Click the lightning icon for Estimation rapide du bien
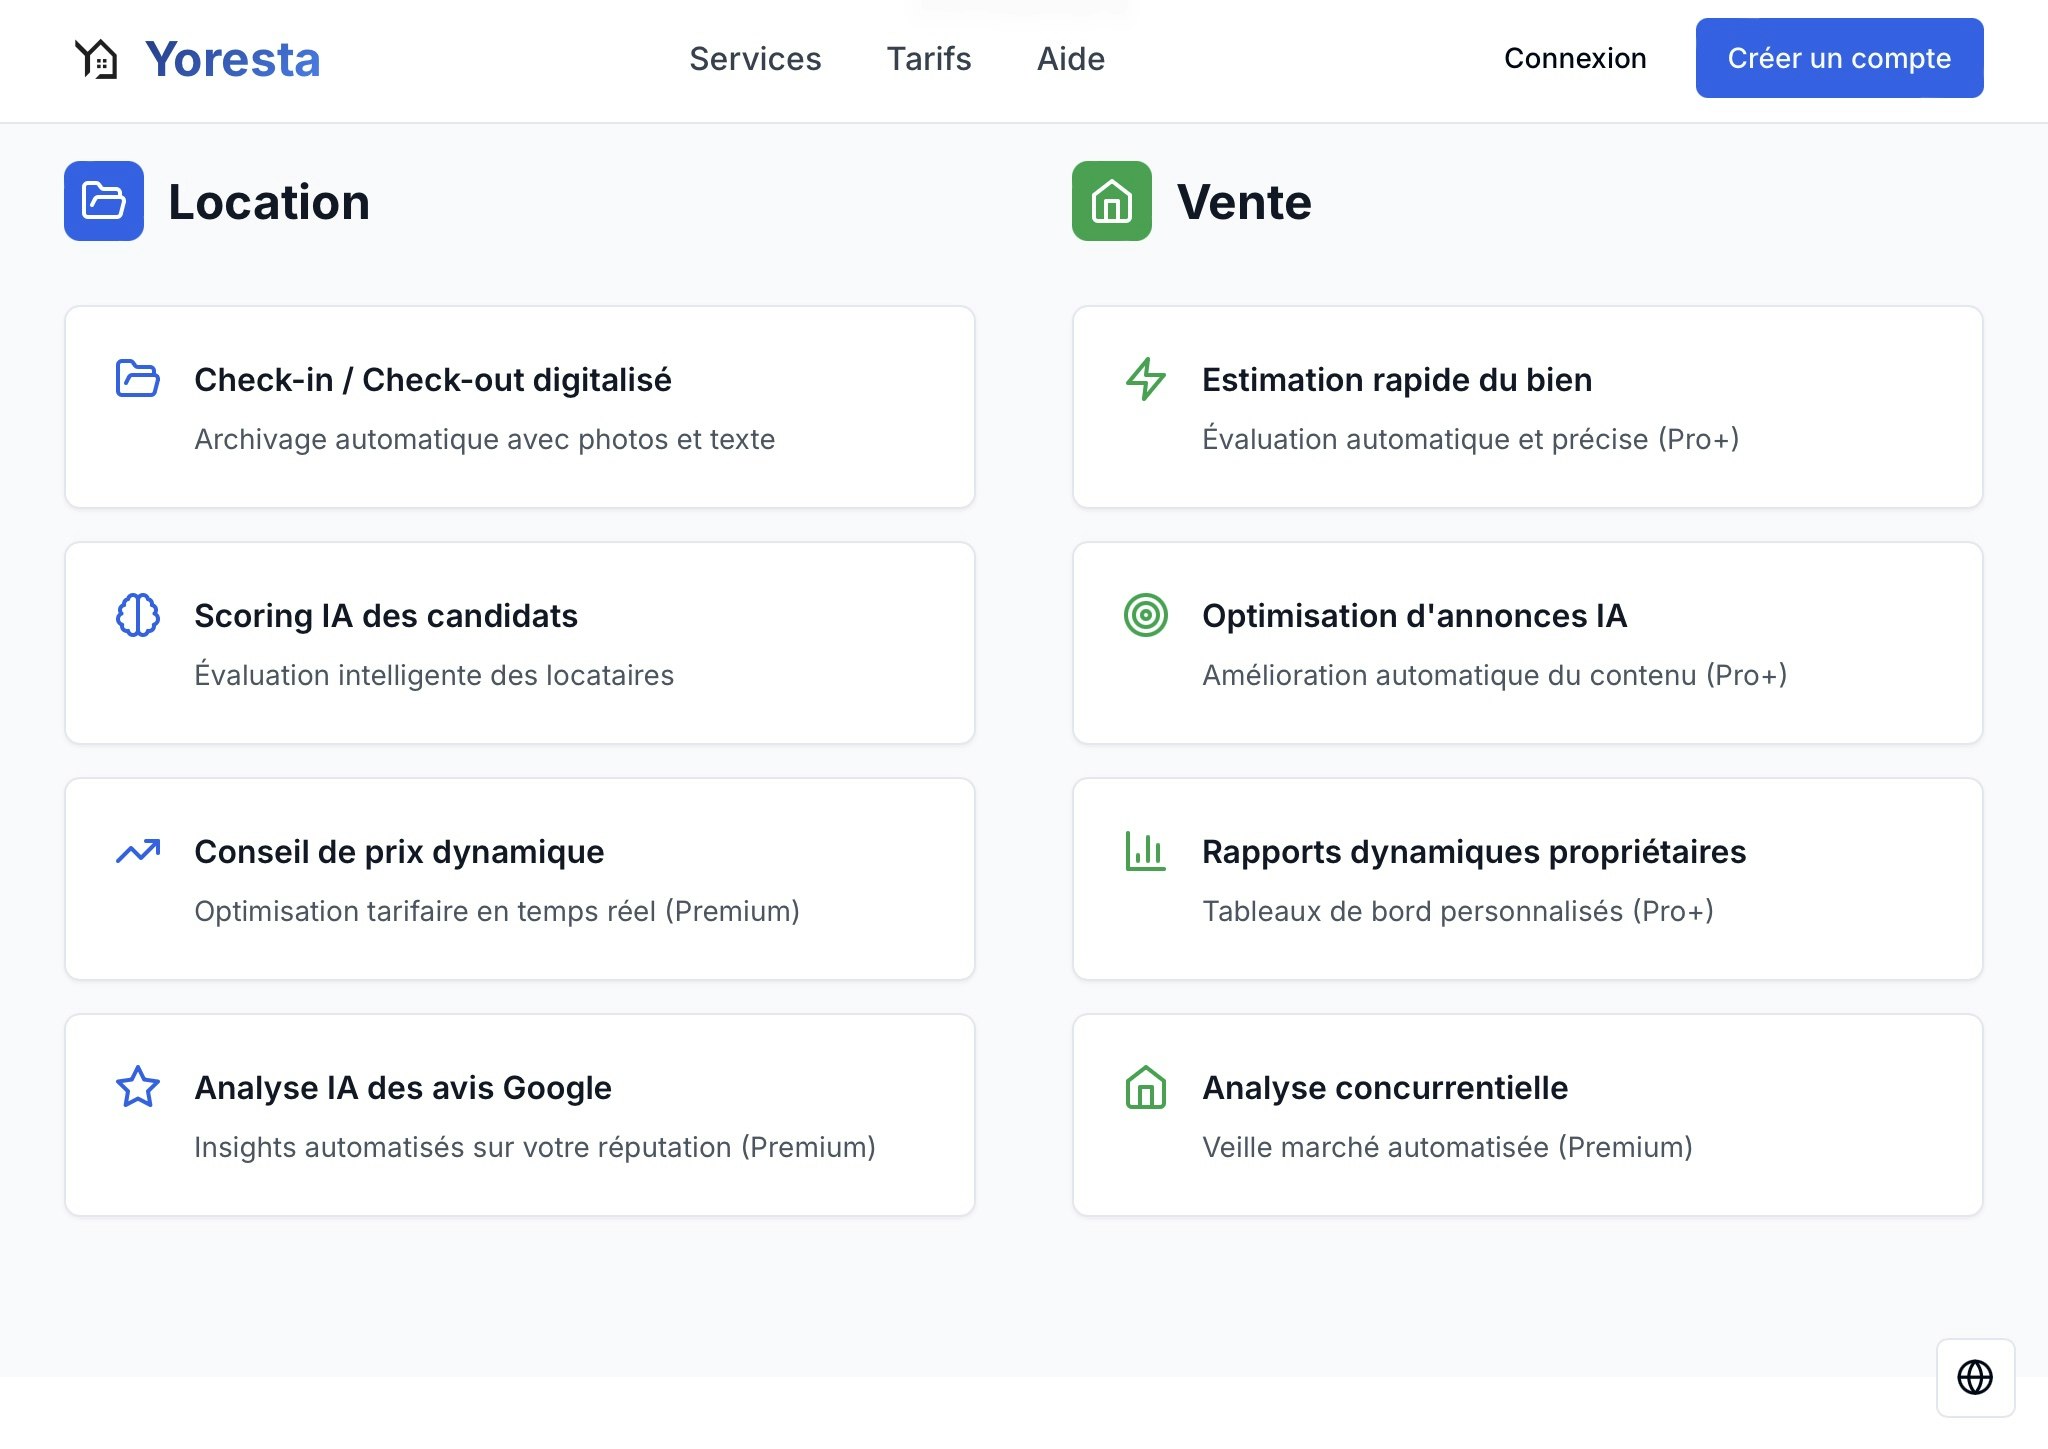The width and height of the screenshot is (2048, 1449). click(x=1144, y=380)
